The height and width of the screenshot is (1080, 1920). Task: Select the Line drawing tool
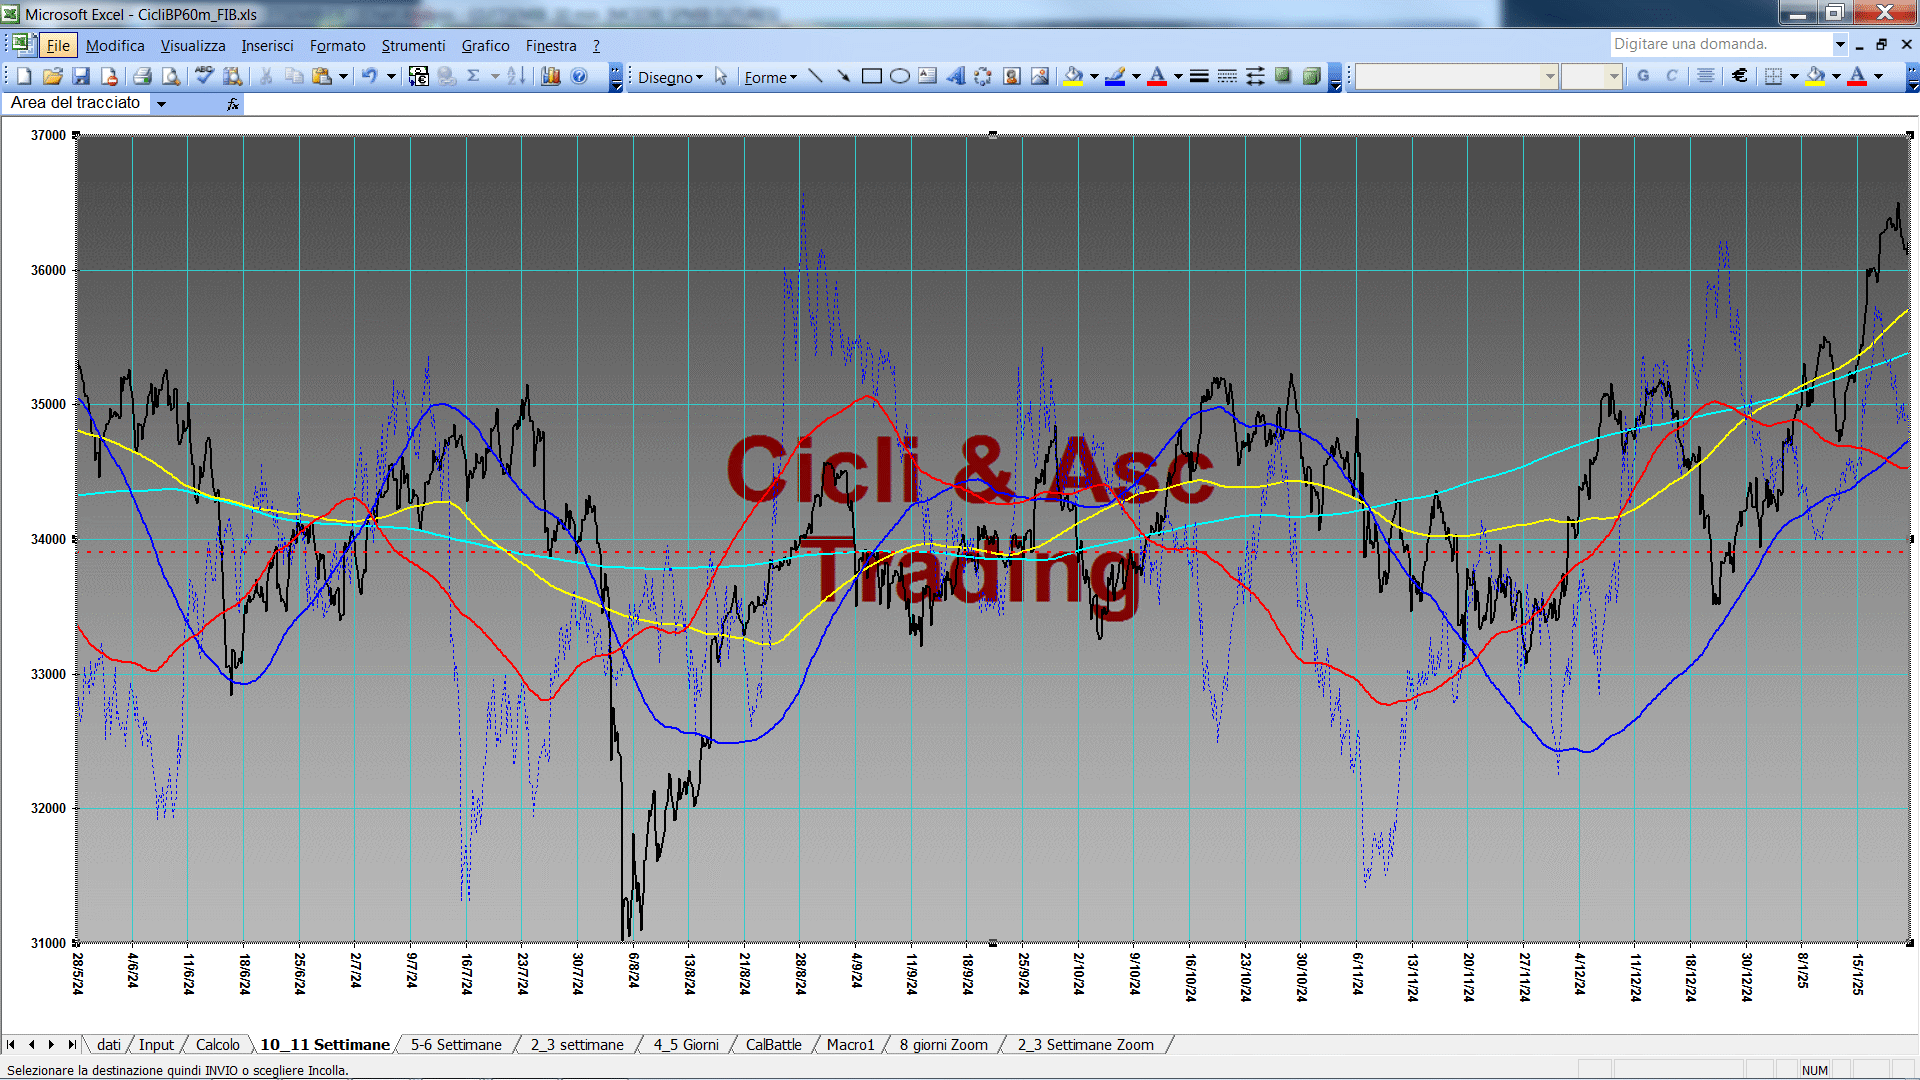tap(815, 77)
